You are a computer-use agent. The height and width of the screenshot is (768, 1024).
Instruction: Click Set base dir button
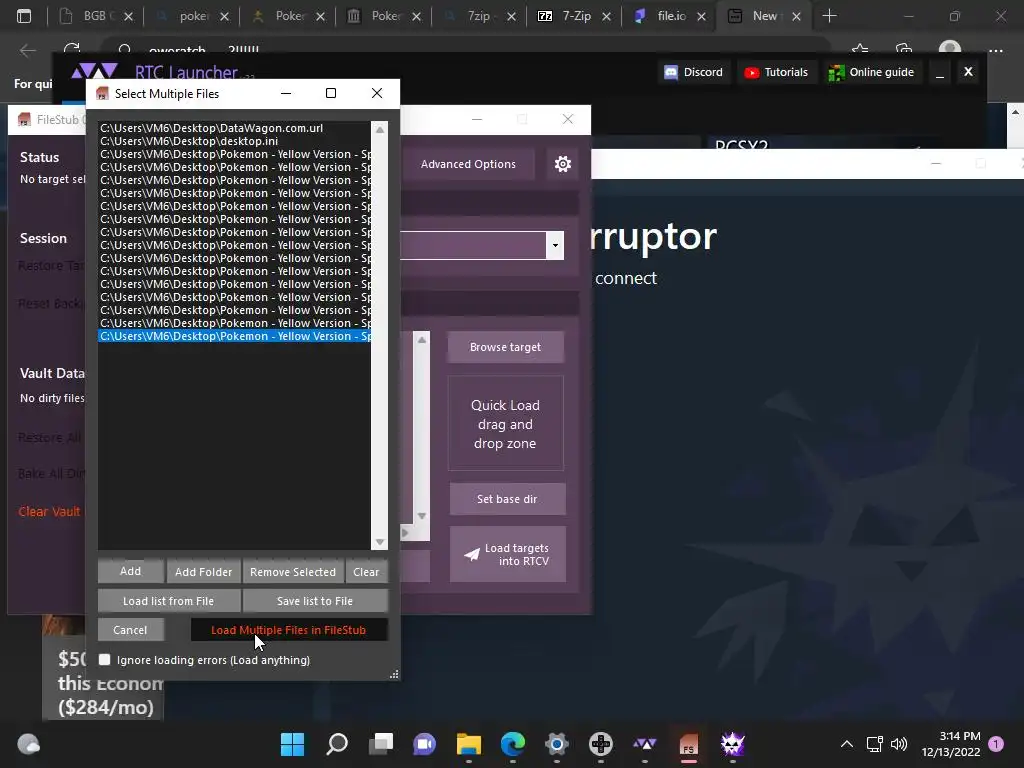click(x=507, y=499)
